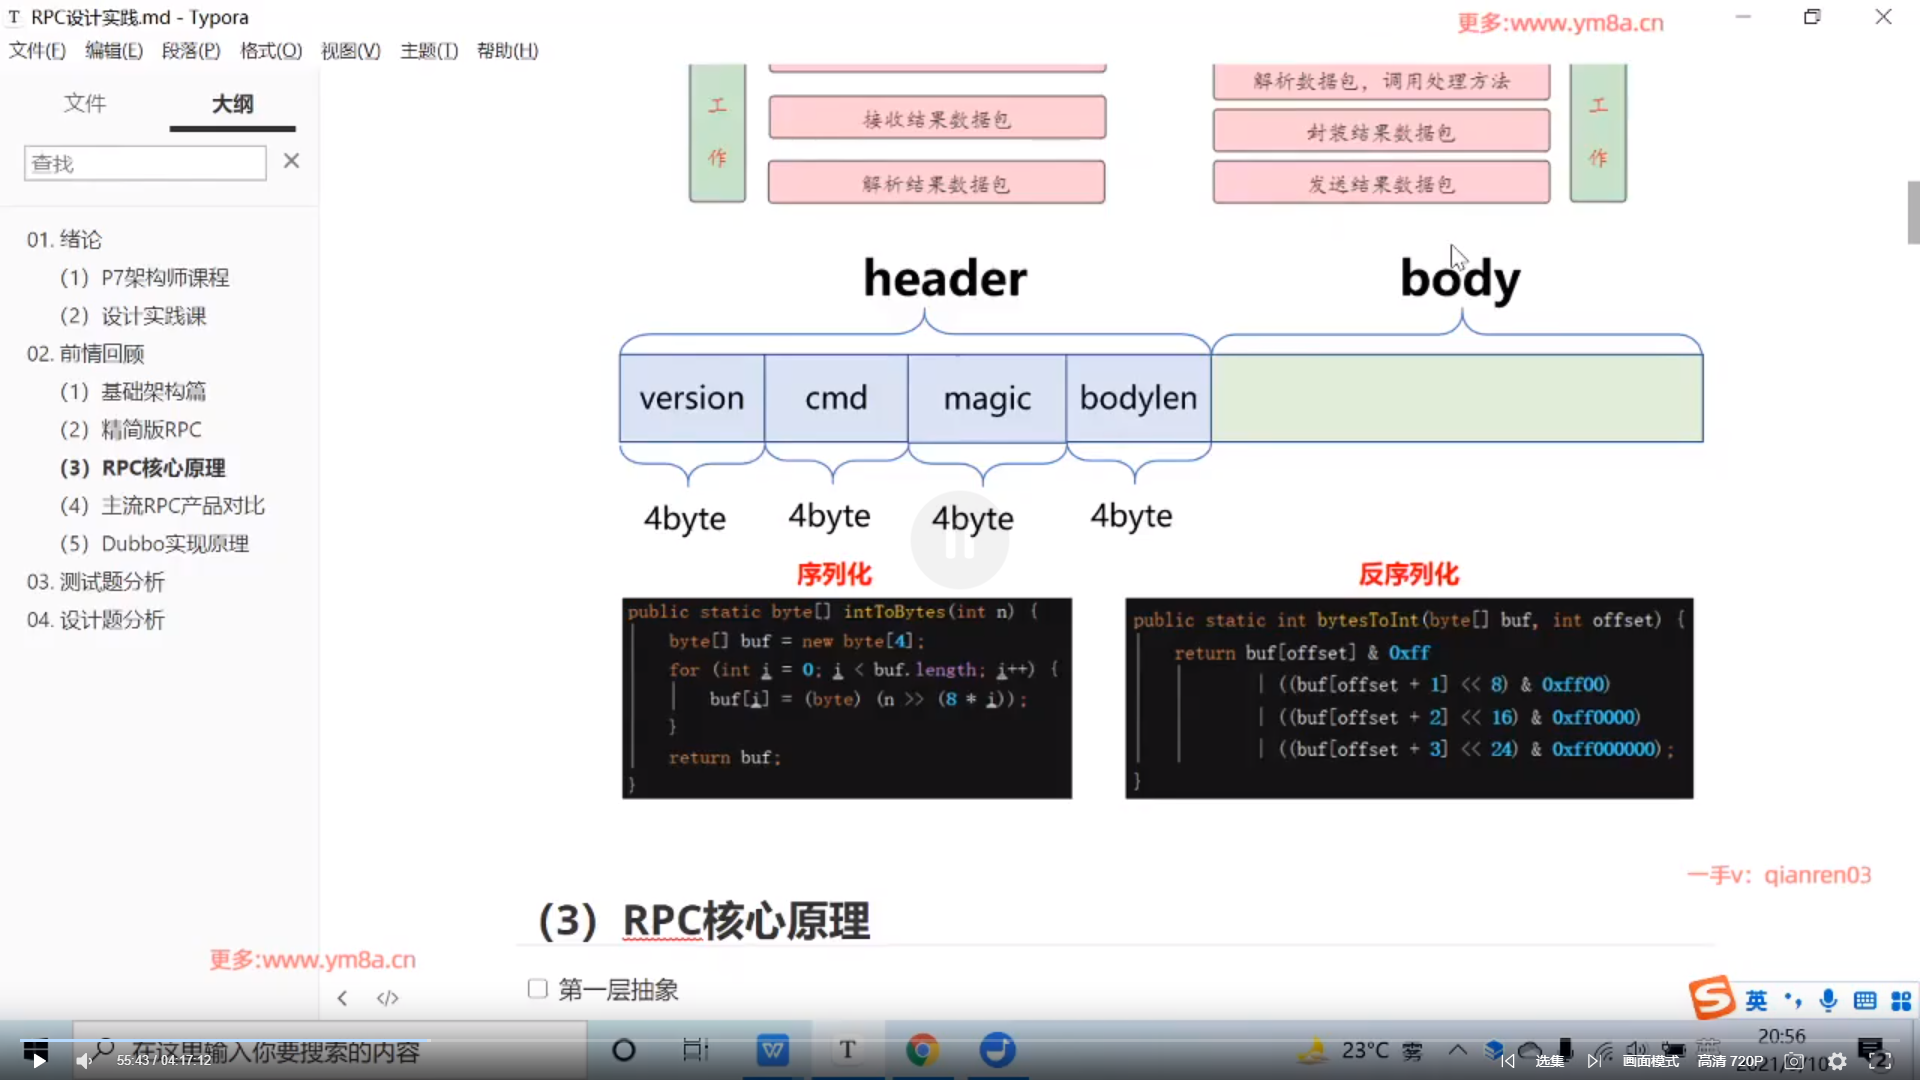Mute the video volume icon
This screenshot has width=1920, height=1080.
[84, 1060]
